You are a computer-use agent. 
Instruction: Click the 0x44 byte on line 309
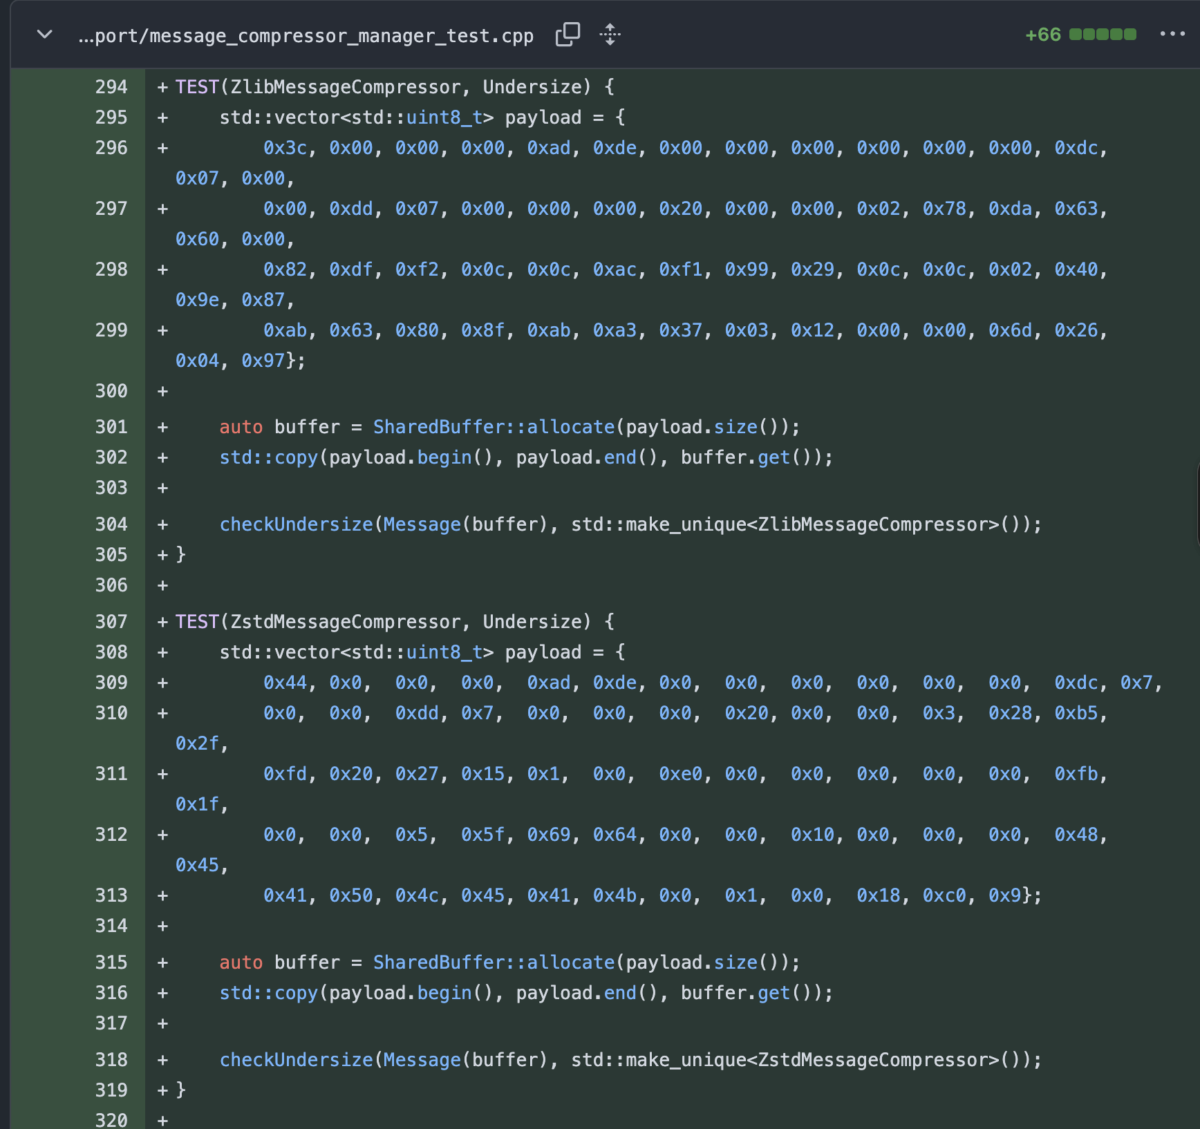point(285,683)
